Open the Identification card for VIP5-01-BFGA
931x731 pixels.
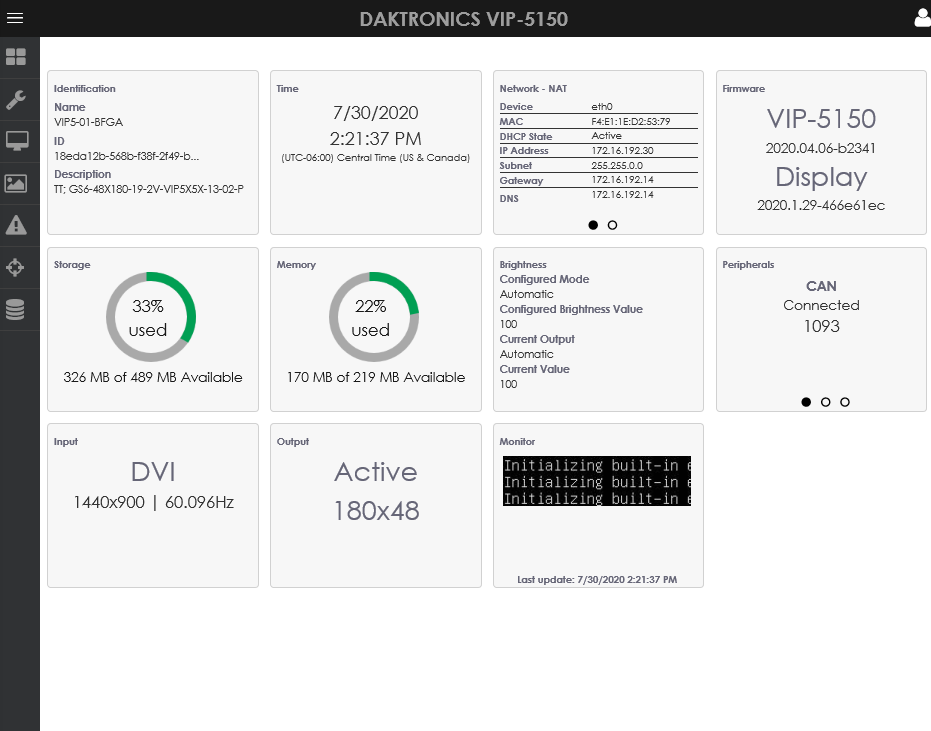pyautogui.click(x=152, y=150)
